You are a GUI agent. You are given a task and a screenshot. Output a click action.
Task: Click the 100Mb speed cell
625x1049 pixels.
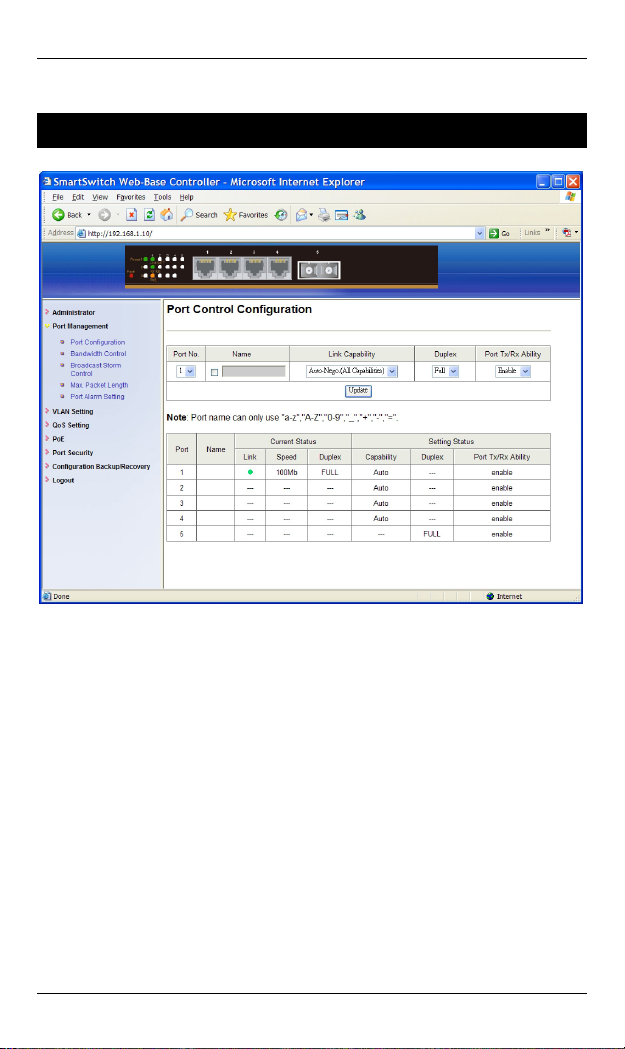[286, 472]
